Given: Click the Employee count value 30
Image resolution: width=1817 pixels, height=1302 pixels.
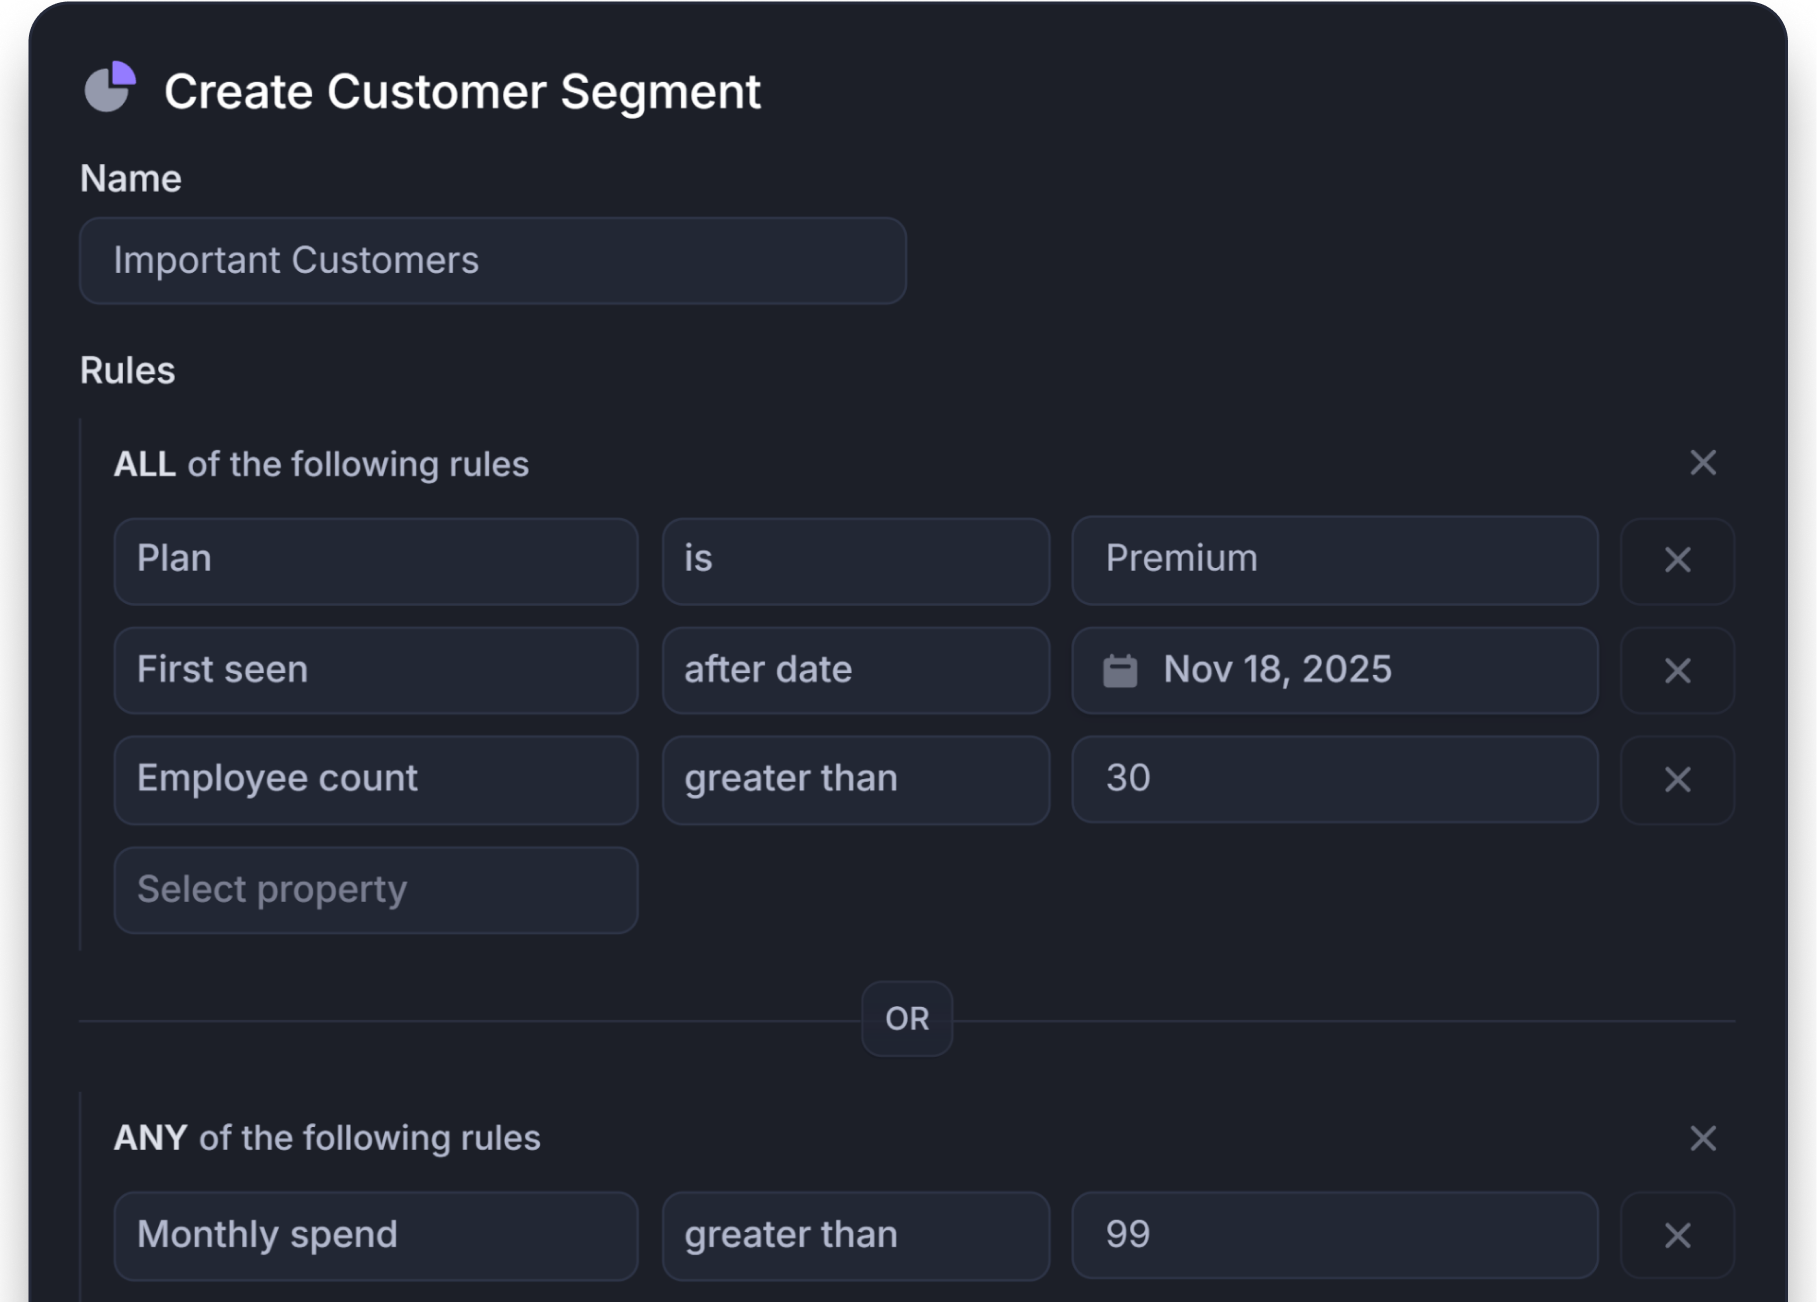Looking at the screenshot, I should 1335,780.
